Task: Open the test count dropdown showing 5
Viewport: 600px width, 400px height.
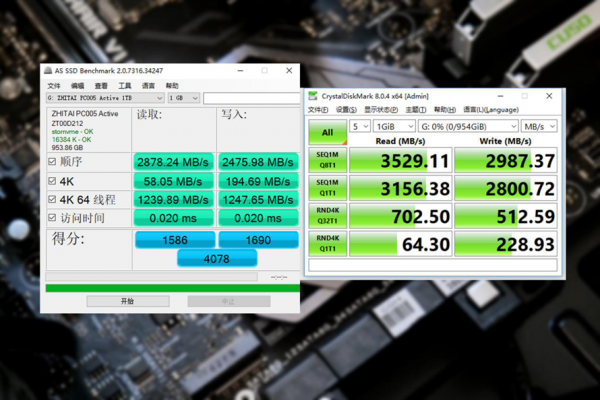Action: (360, 126)
